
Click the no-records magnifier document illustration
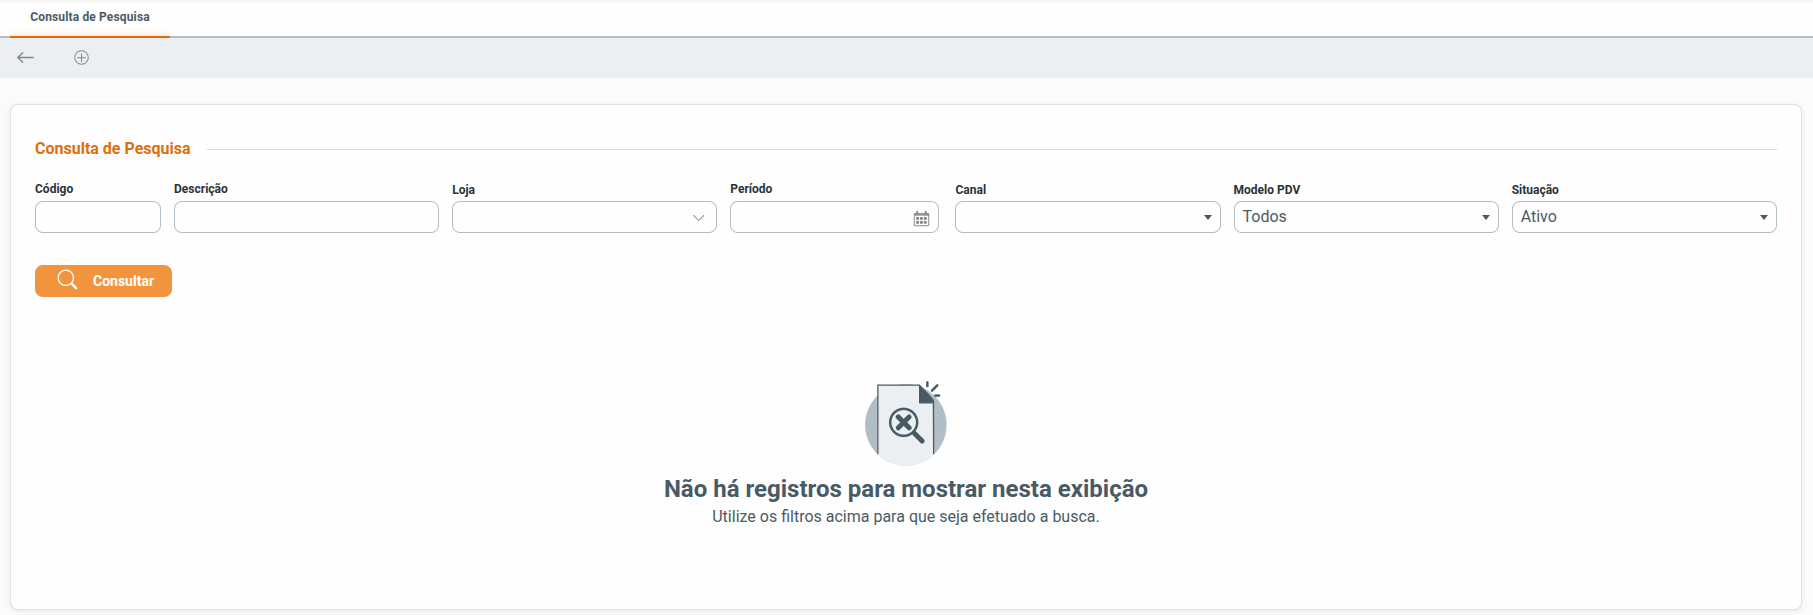pos(905,423)
